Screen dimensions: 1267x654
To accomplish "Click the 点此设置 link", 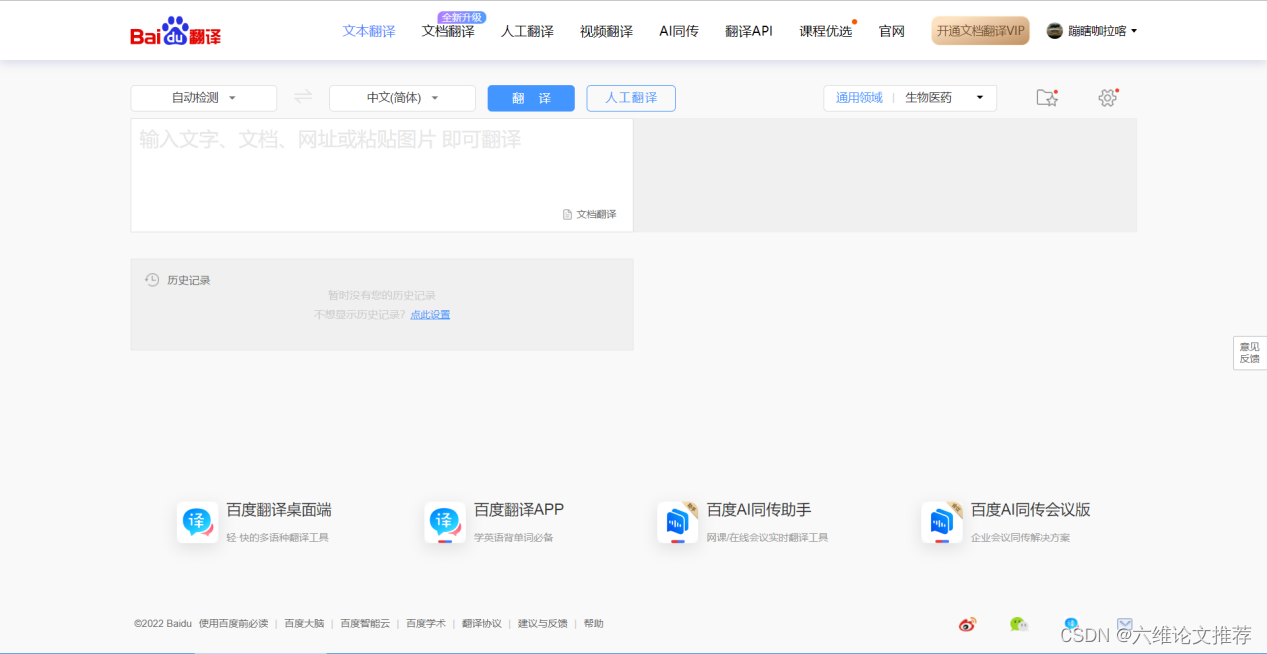I will point(430,315).
